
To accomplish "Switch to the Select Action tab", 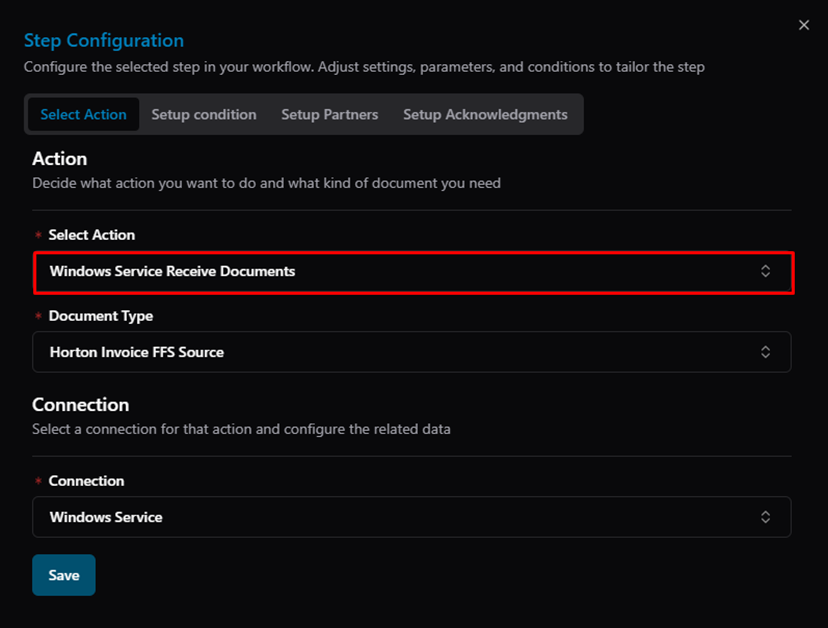I will pos(83,114).
